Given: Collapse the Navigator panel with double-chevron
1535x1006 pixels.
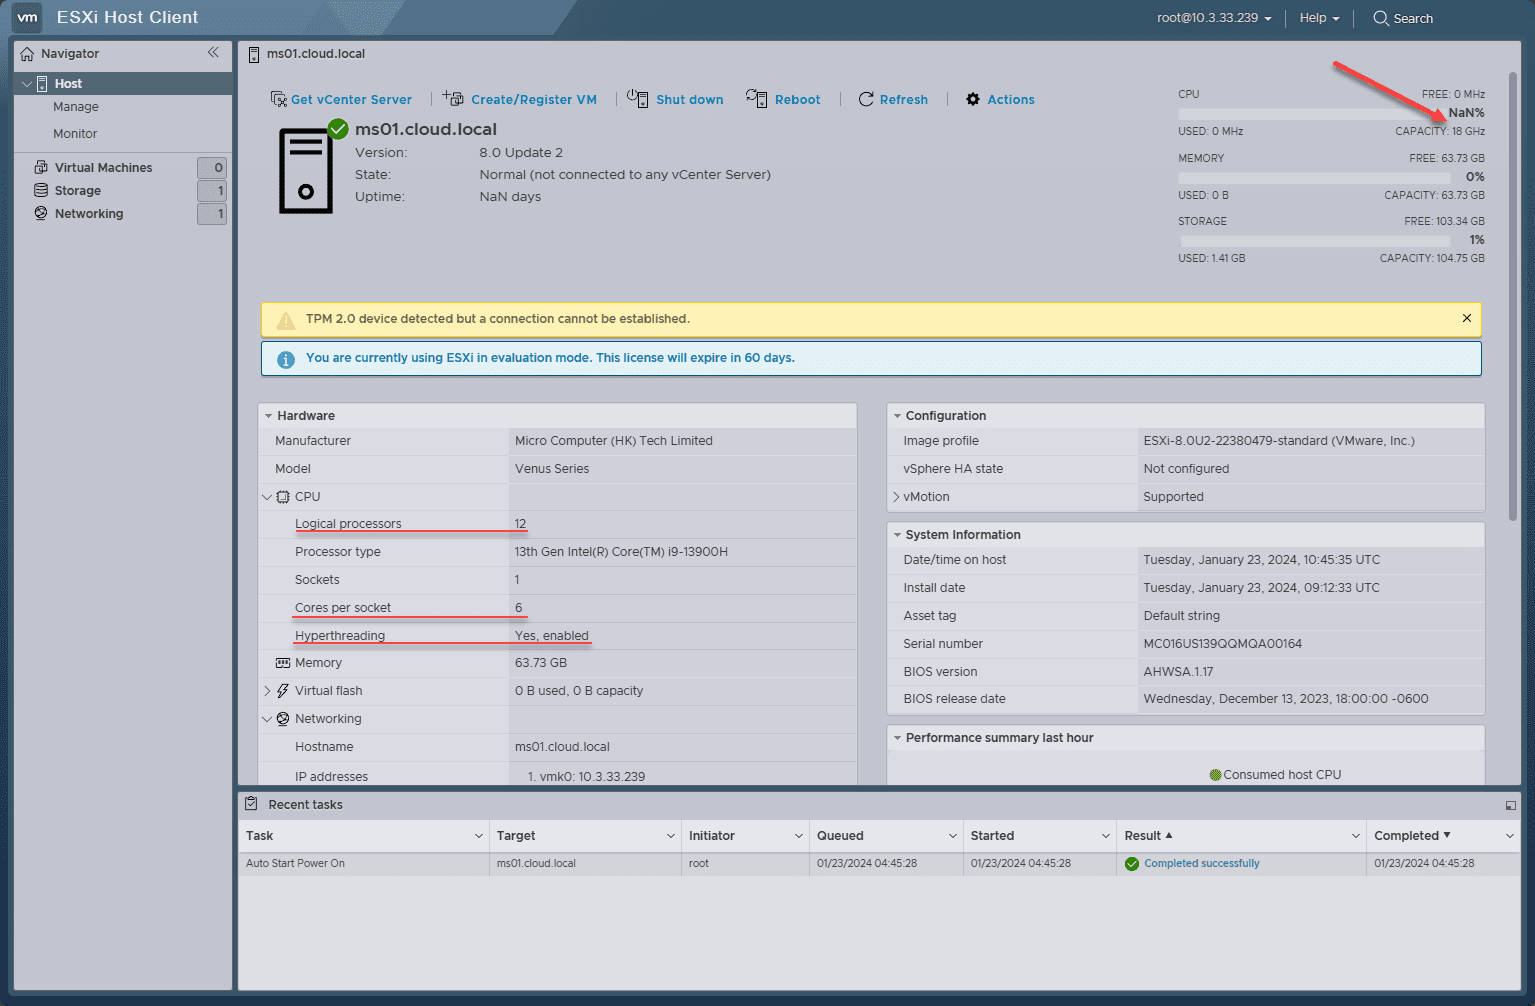Looking at the screenshot, I should coord(213,52).
